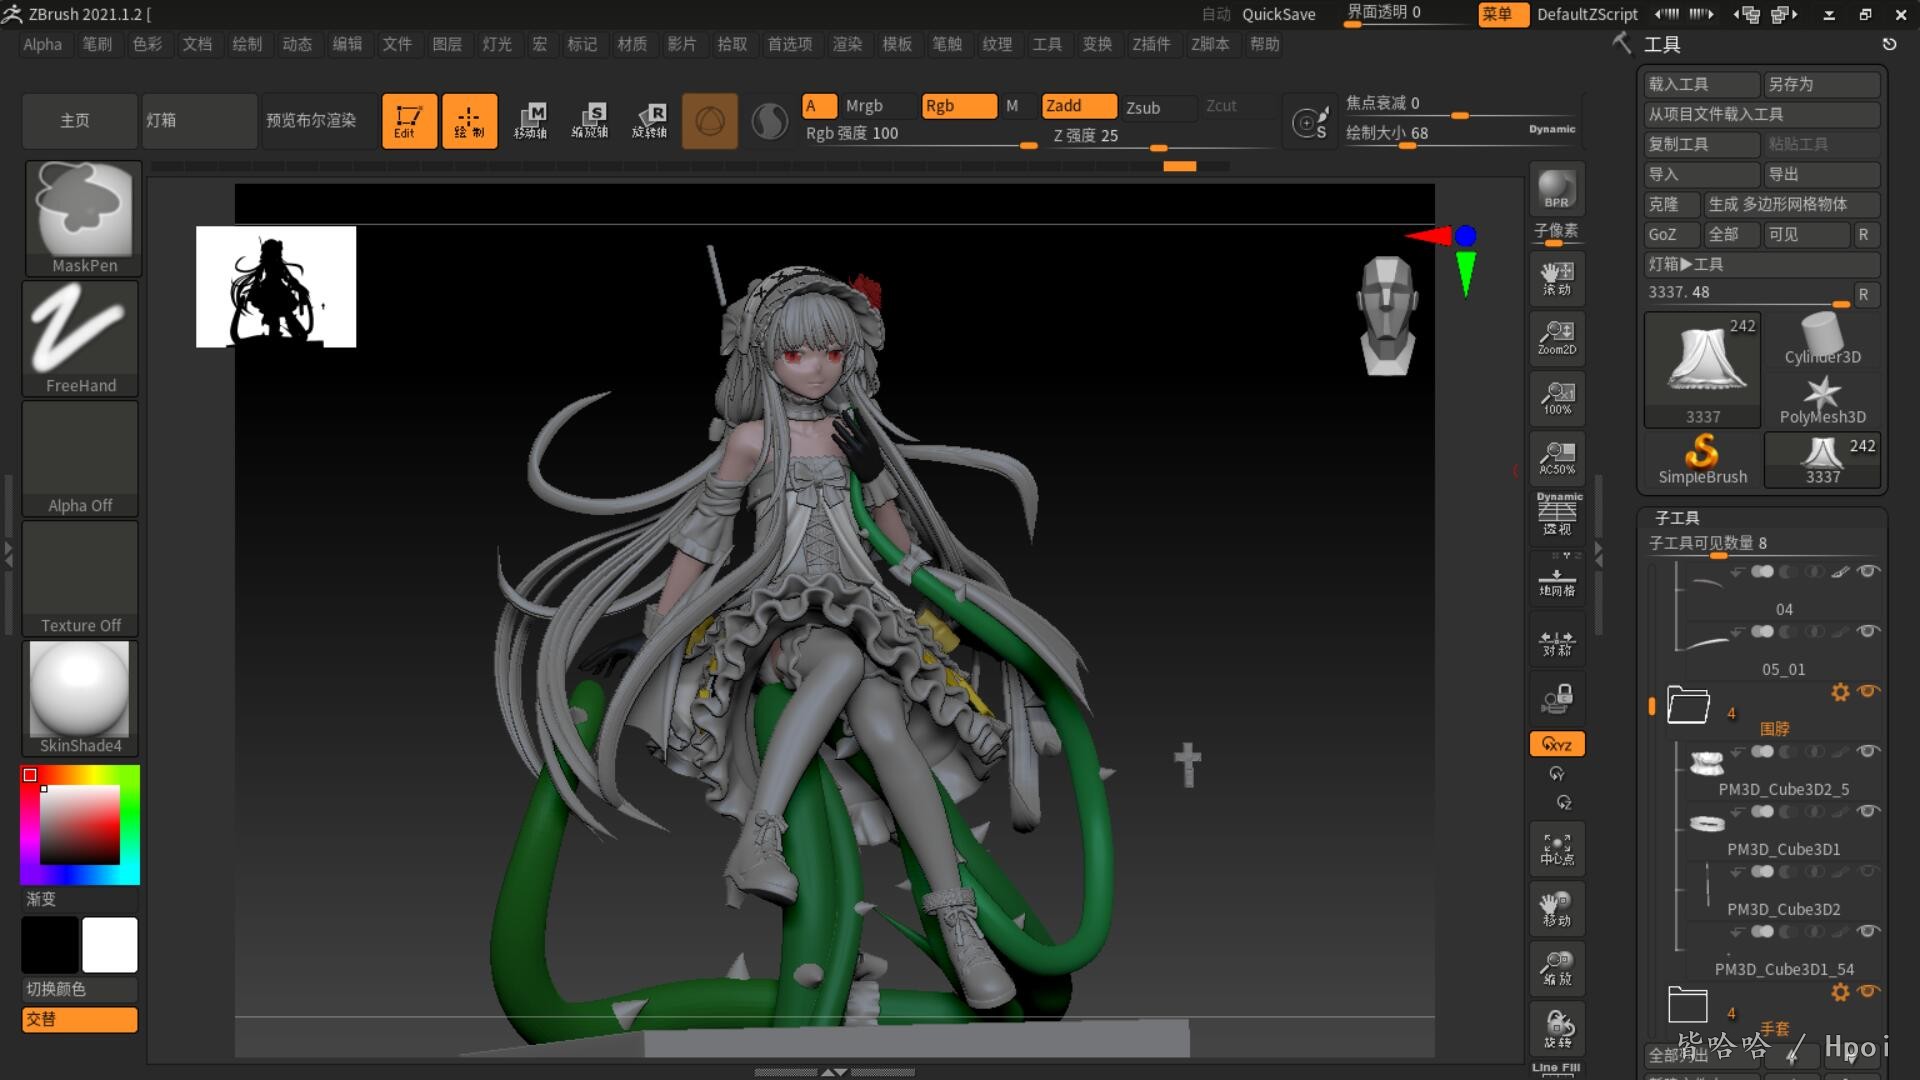Open the Alpha Off selector
Screen dimensions: 1920x1080
pyautogui.click(x=81, y=458)
